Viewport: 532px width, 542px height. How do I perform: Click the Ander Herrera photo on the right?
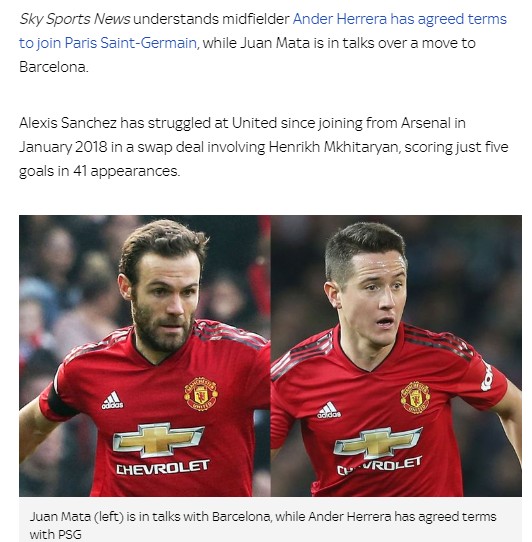(x=396, y=356)
